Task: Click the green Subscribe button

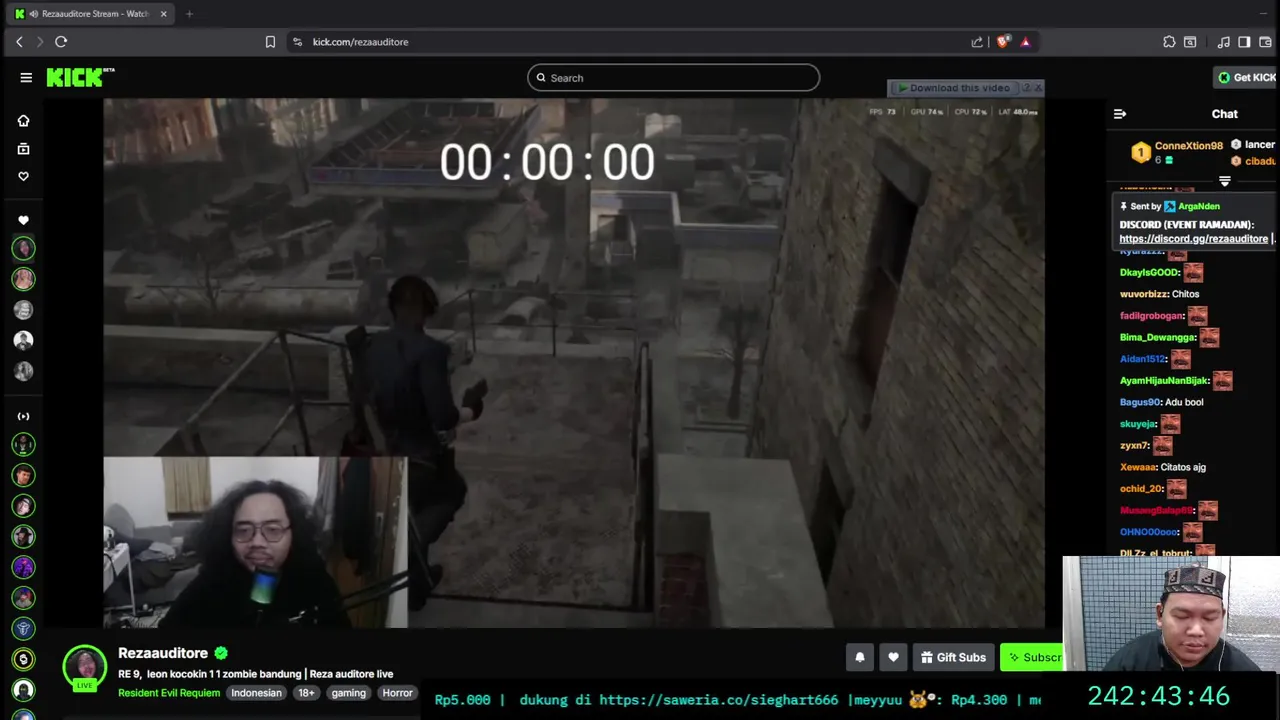Action: [x=1031, y=657]
